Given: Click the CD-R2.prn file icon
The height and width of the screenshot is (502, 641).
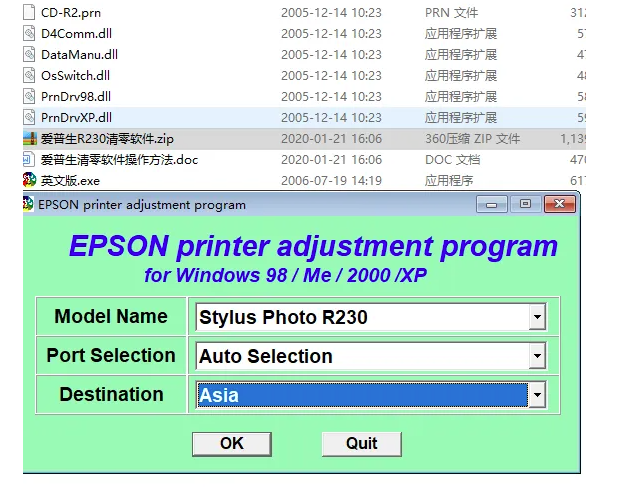Looking at the screenshot, I should (29, 12).
